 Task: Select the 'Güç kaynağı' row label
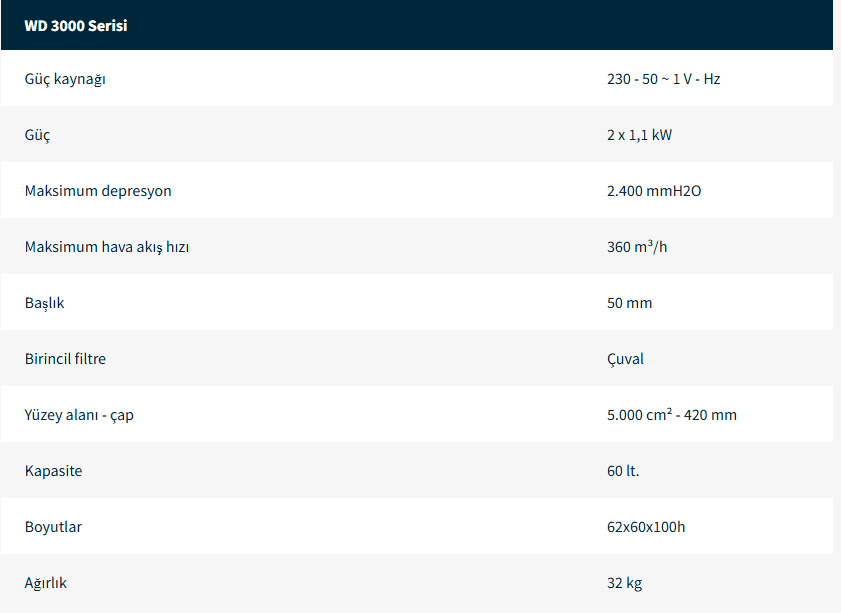coord(65,79)
